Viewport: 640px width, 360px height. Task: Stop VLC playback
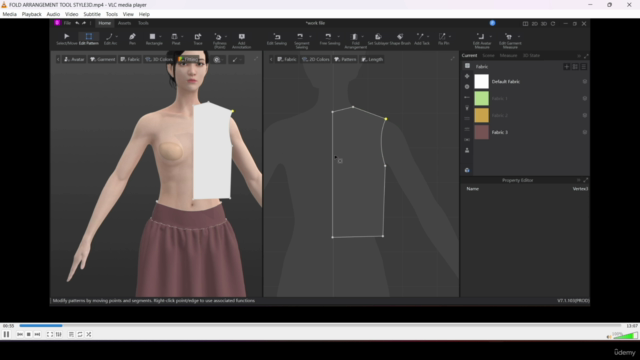pyautogui.click(x=29, y=334)
